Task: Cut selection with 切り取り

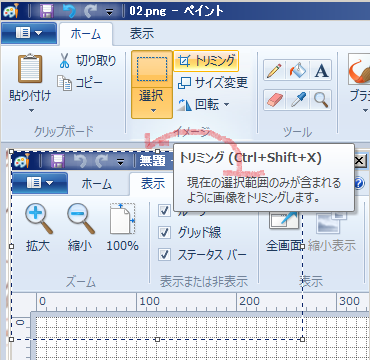Action: (x=87, y=61)
